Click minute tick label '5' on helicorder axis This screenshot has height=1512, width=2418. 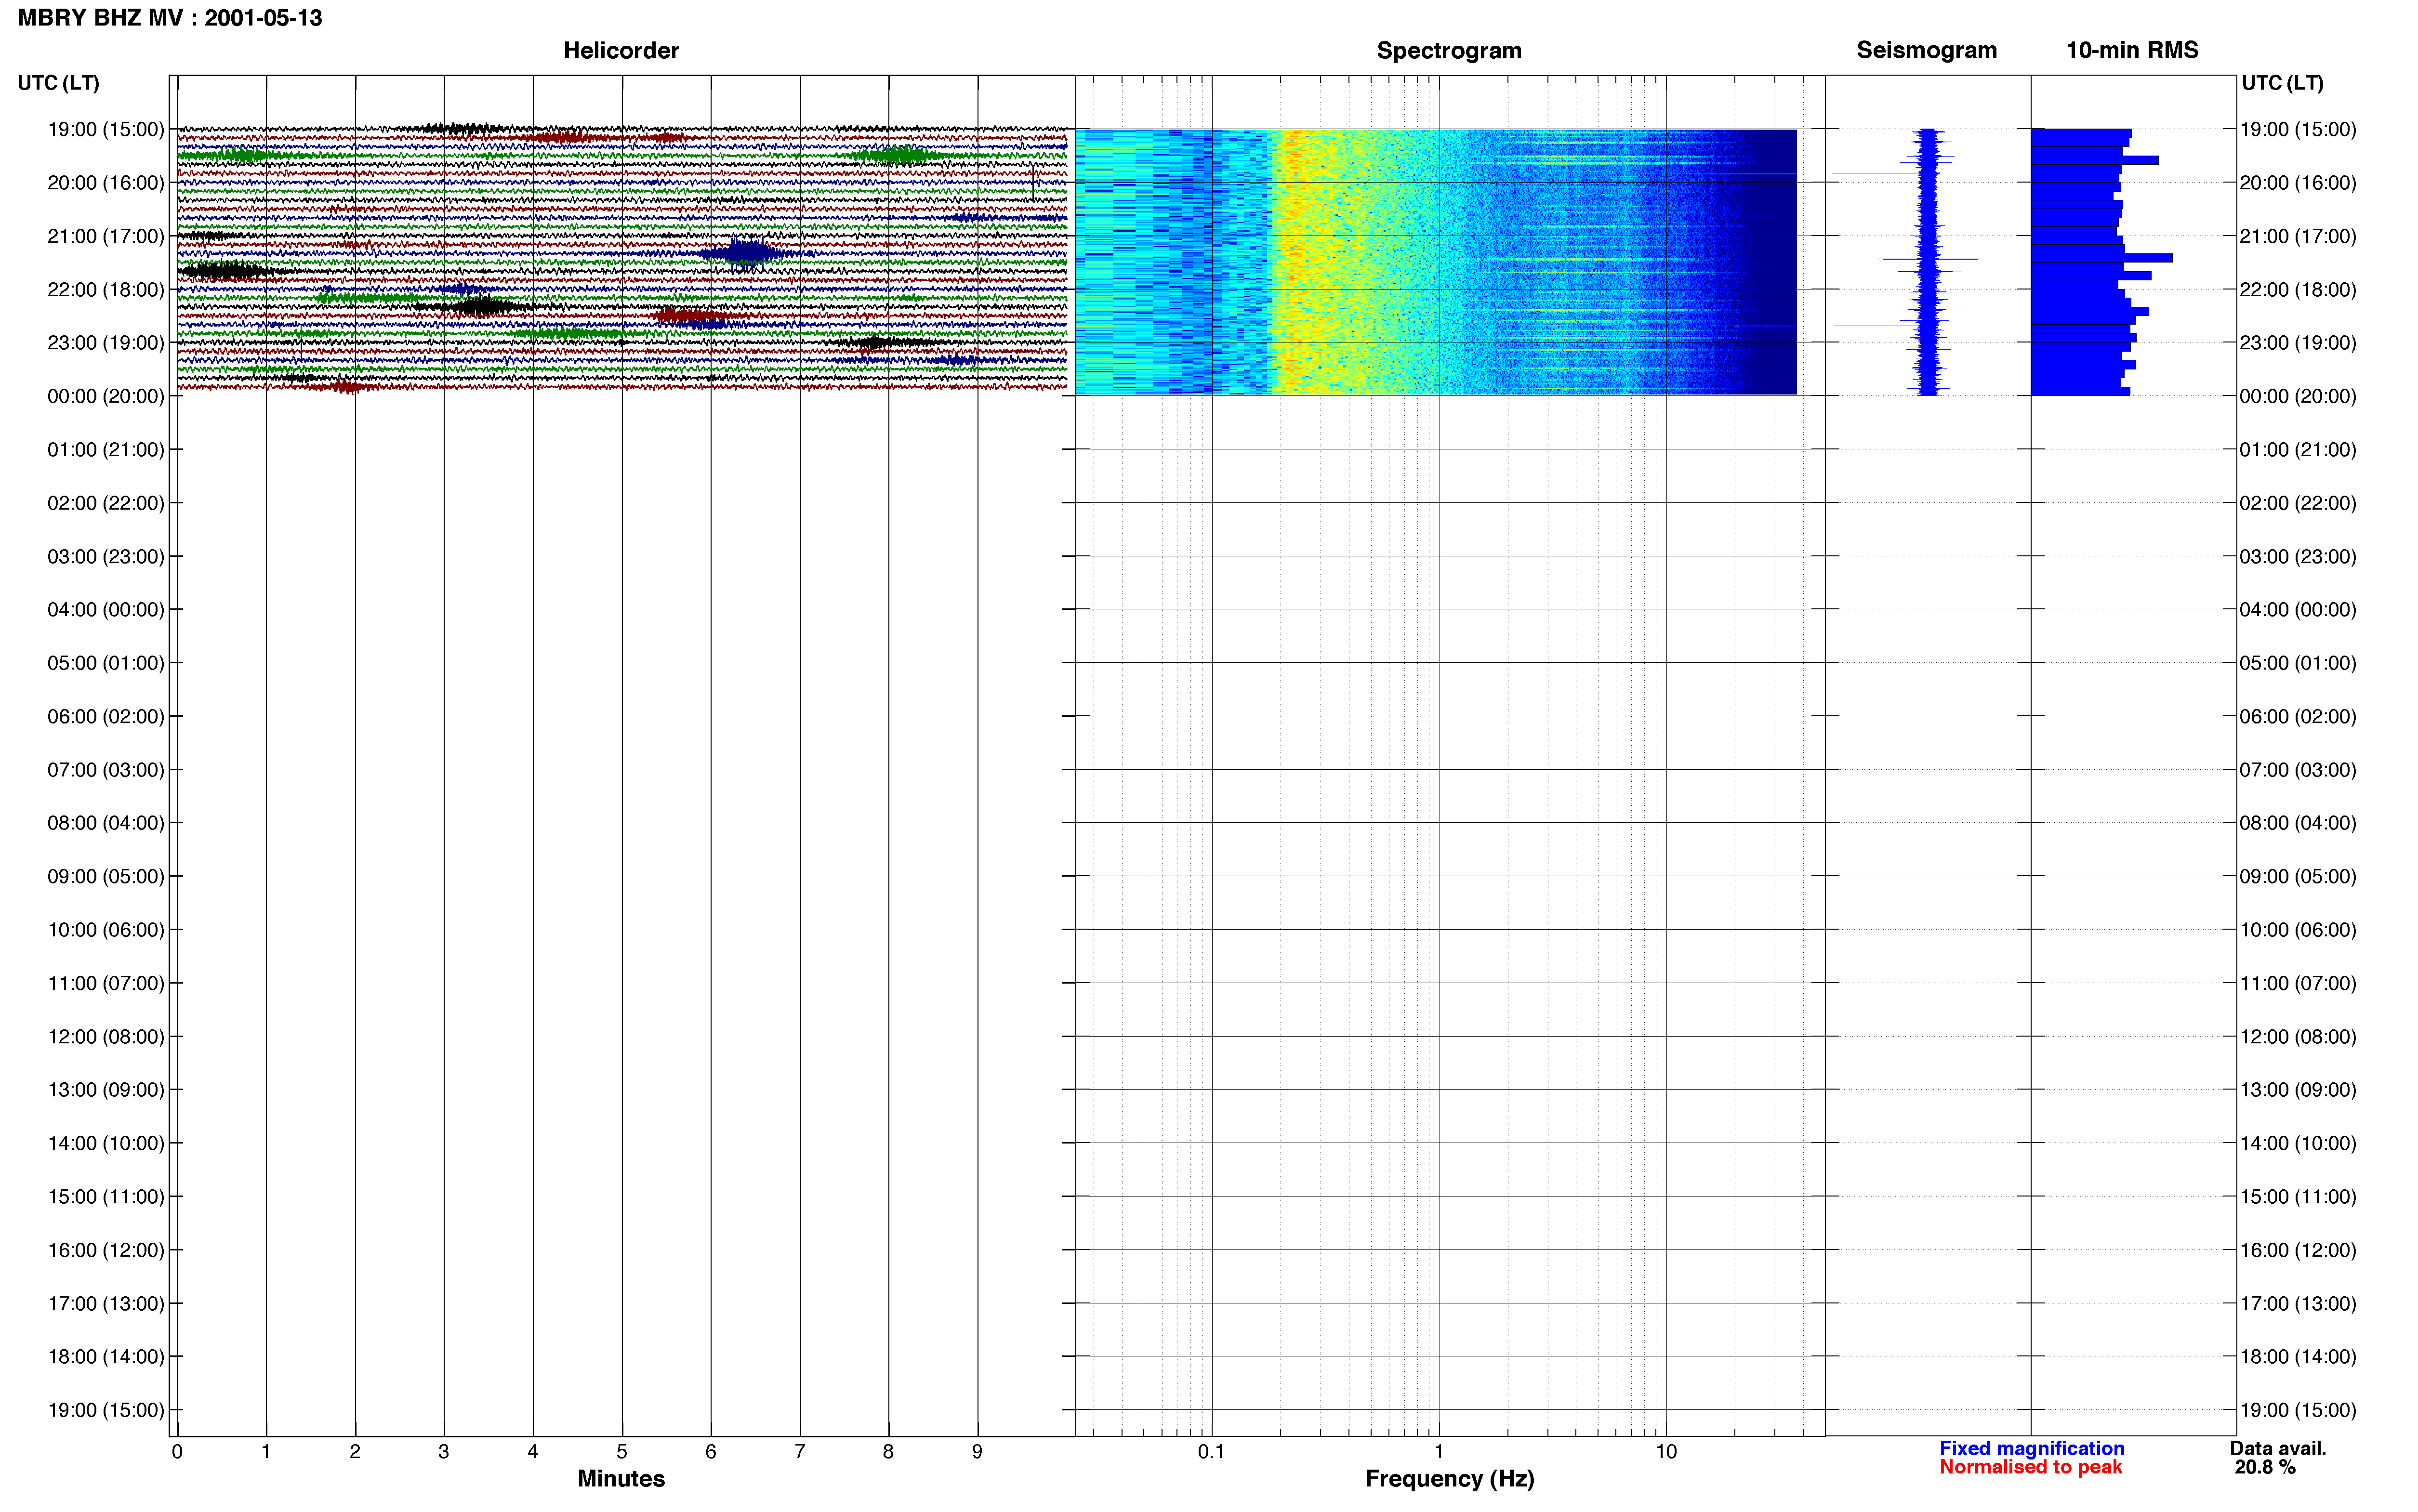coord(622,1451)
